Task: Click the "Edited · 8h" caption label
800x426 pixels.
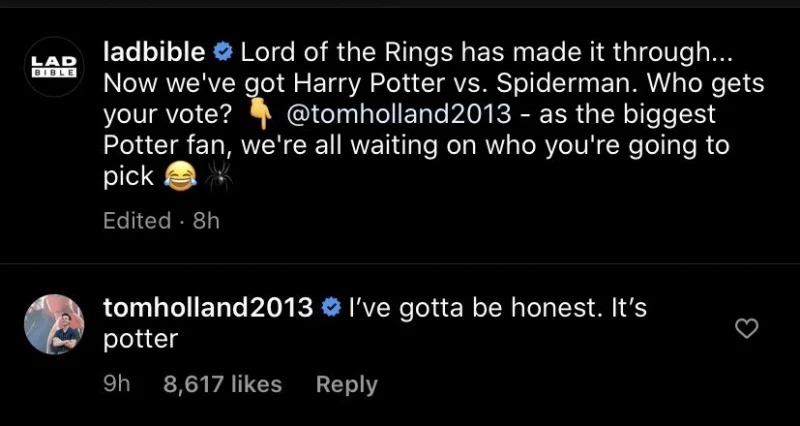Action: 160,221
